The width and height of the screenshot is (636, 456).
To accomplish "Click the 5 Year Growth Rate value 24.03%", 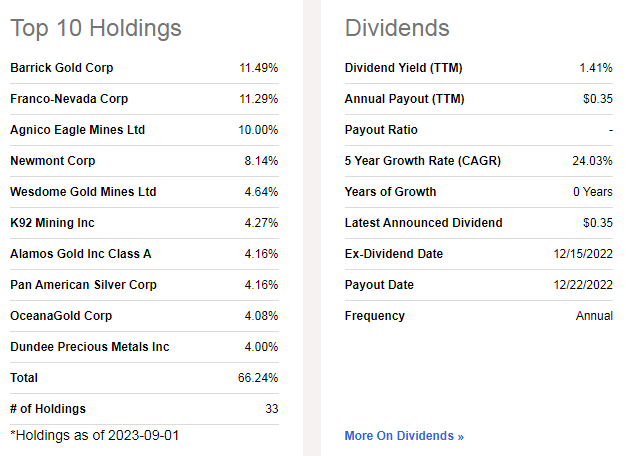I will (592, 161).
